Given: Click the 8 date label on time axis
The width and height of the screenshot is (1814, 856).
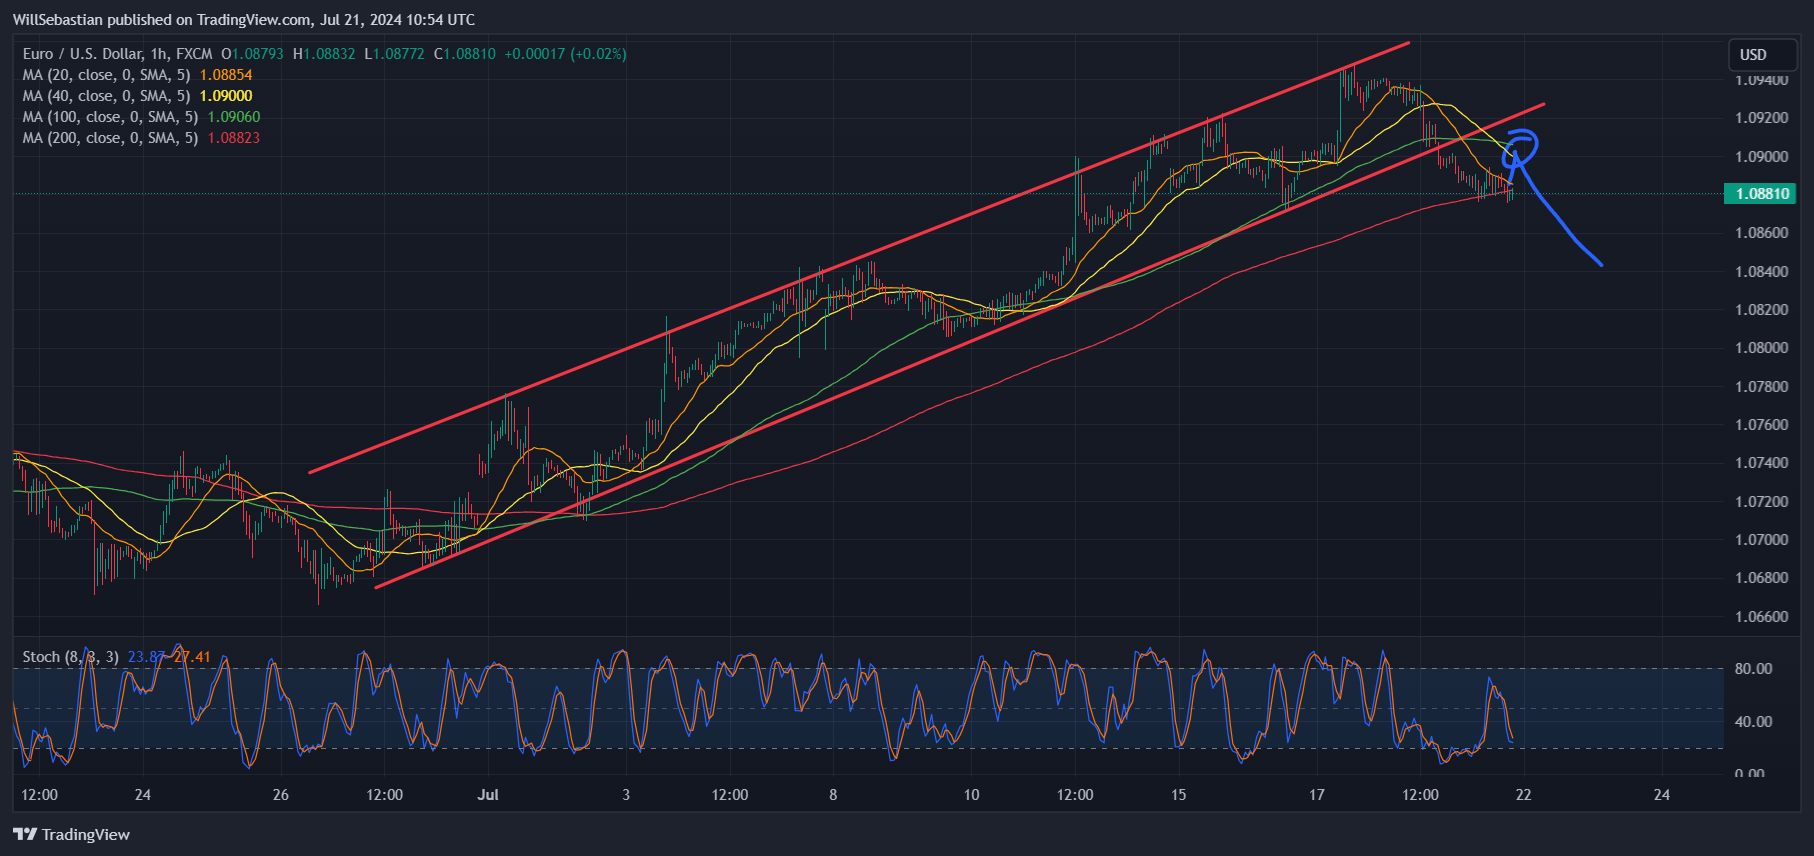Looking at the screenshot, I should point(833,795).
